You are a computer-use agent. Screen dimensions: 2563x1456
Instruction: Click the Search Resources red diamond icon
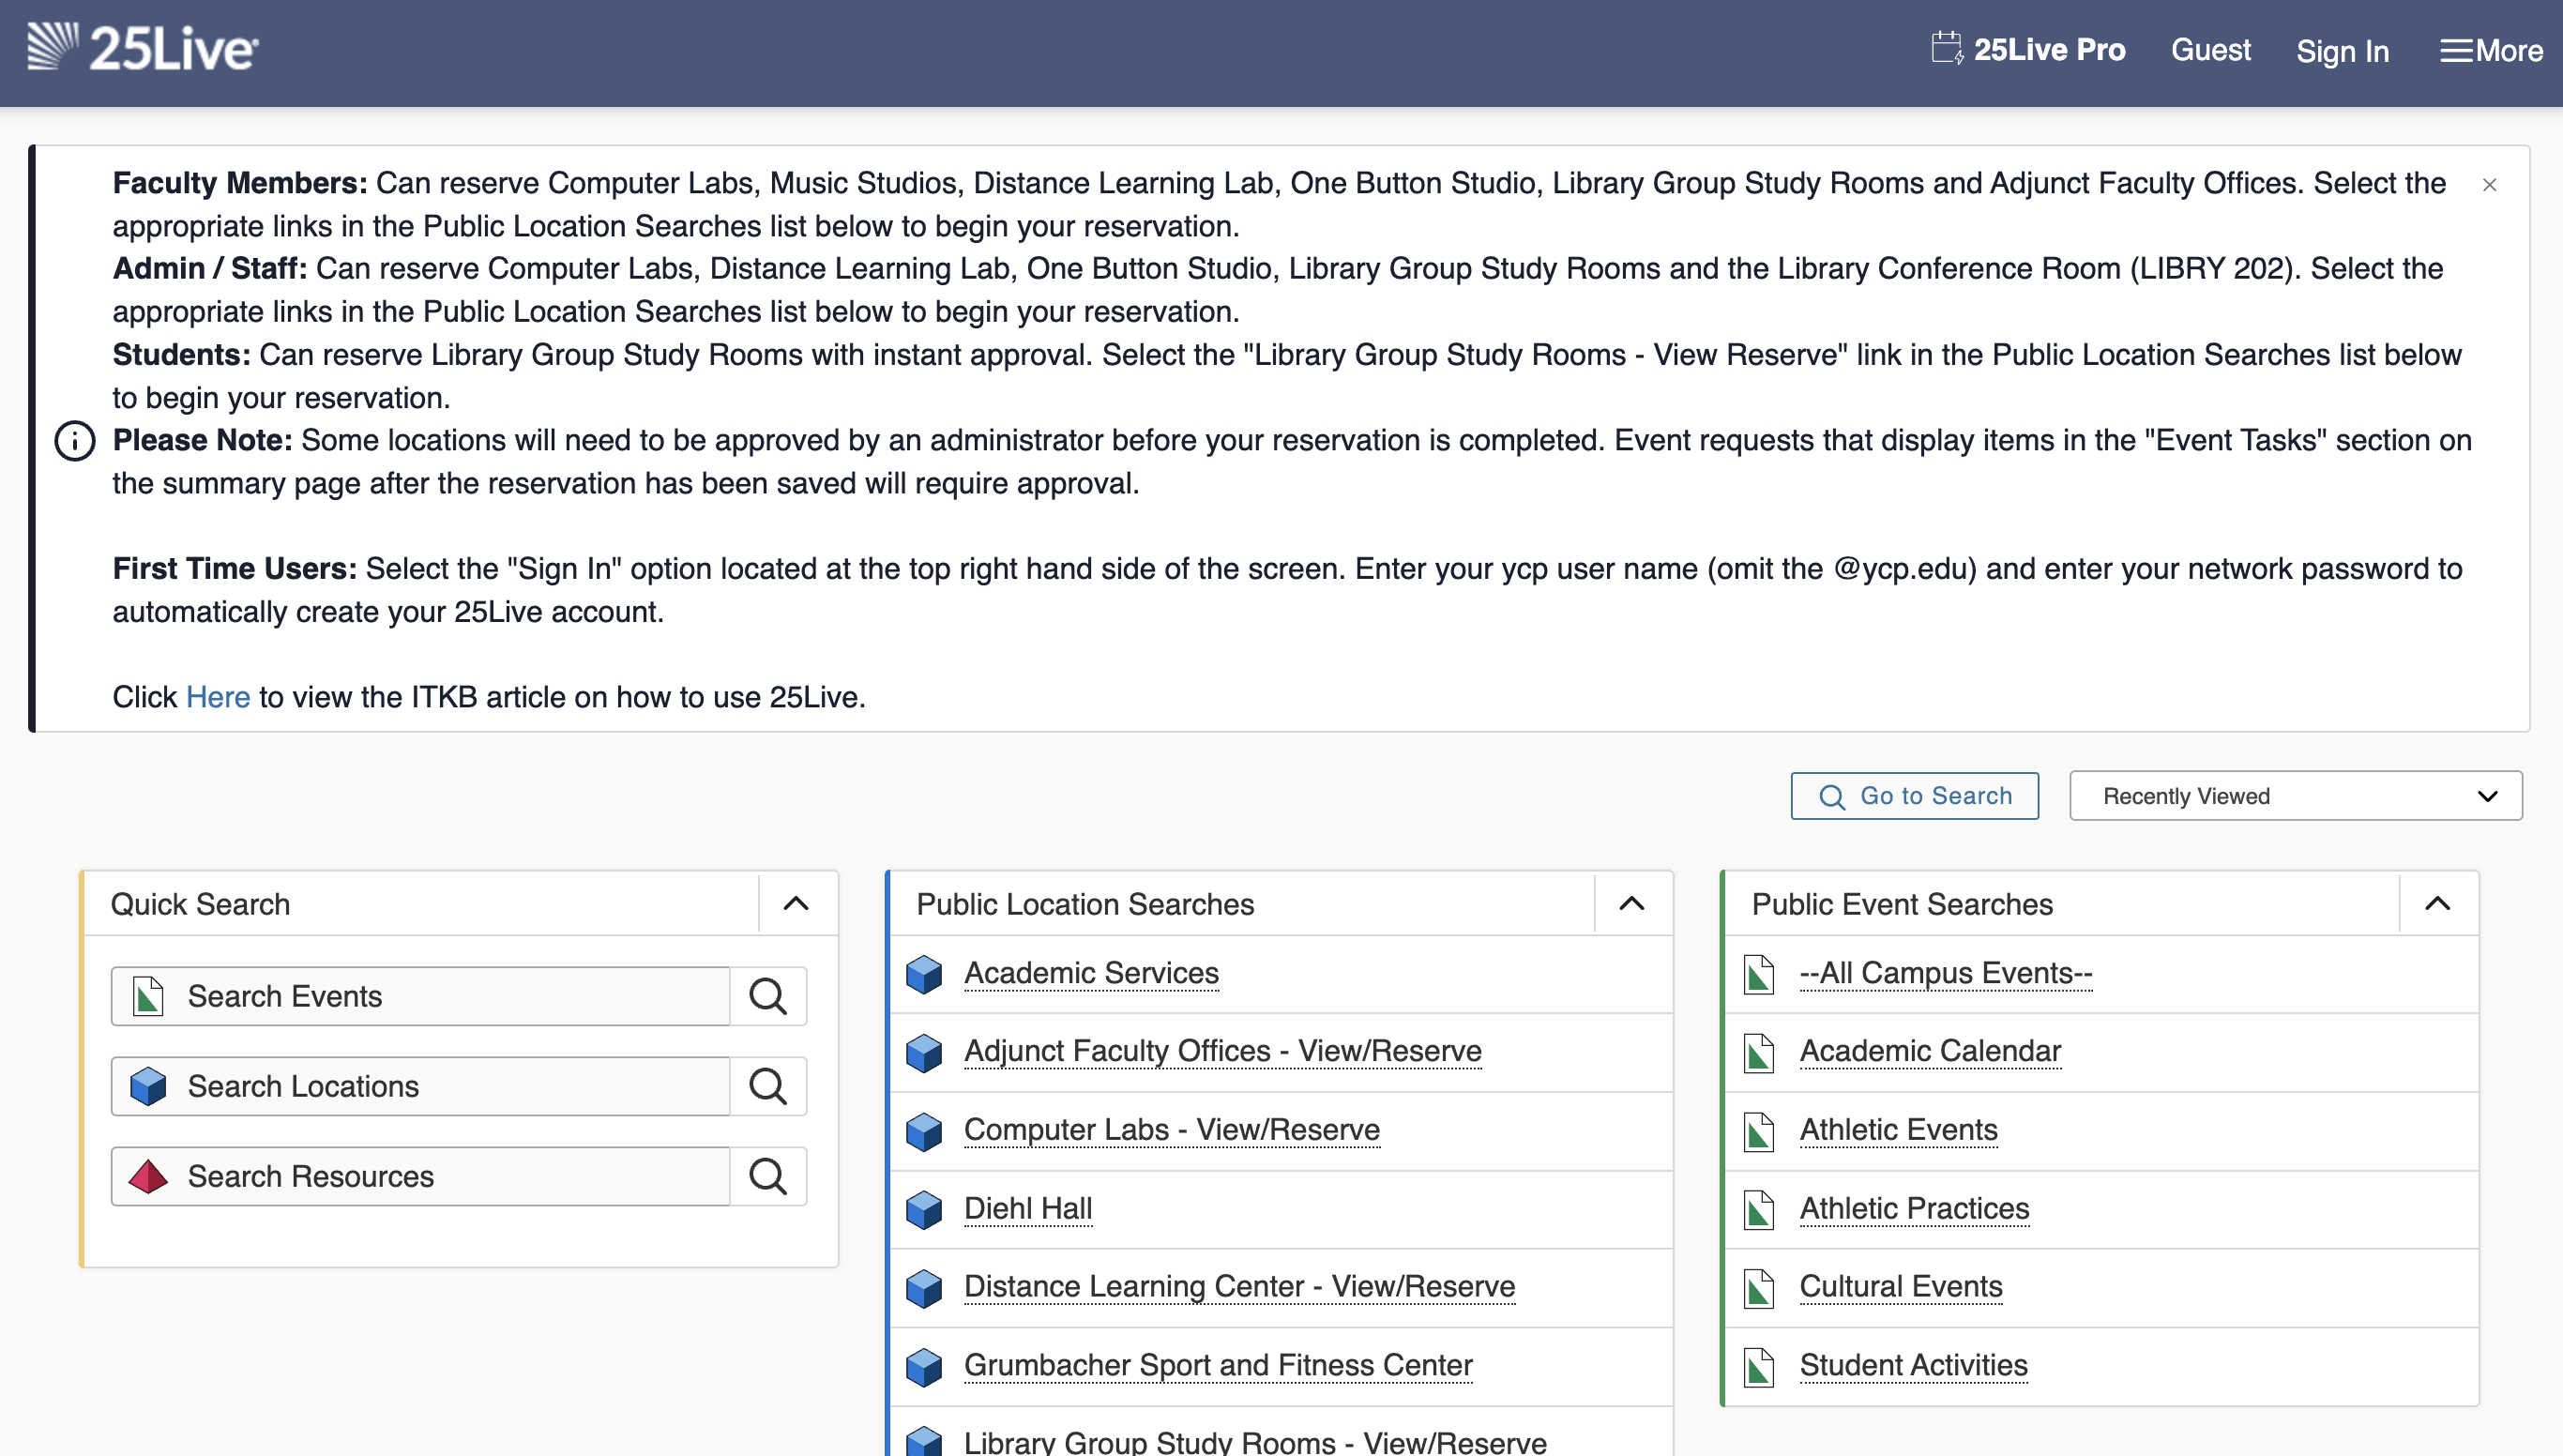pyautogui.click(x=148, y=1176)
